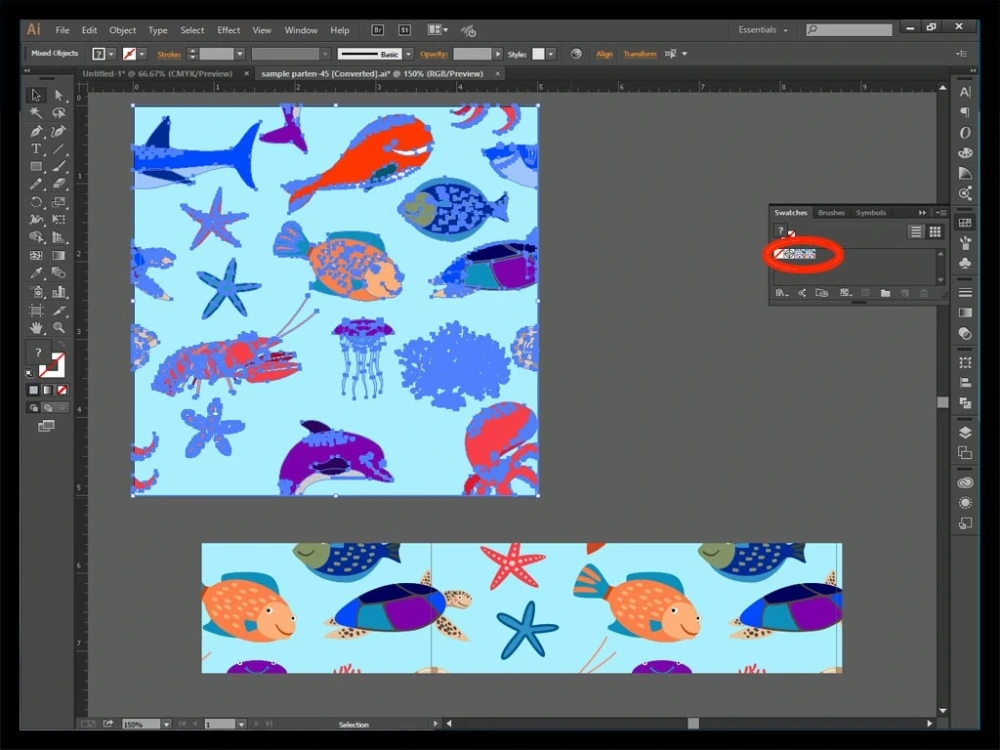The image size is (1000, 750).
Task: Switch to Symbols panel tab
Action: point(871,212)
